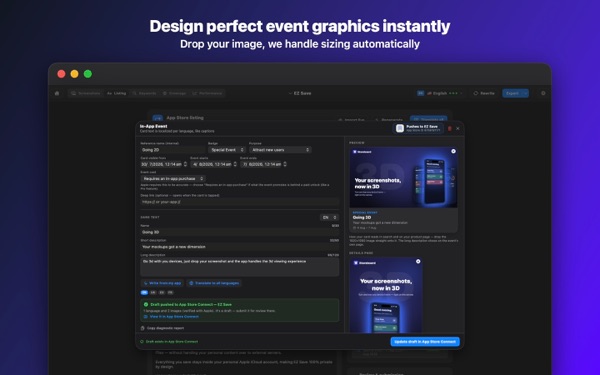Edit the Long description text area
The width and height of the screenshot is (600, 375).
pos(240,267)
